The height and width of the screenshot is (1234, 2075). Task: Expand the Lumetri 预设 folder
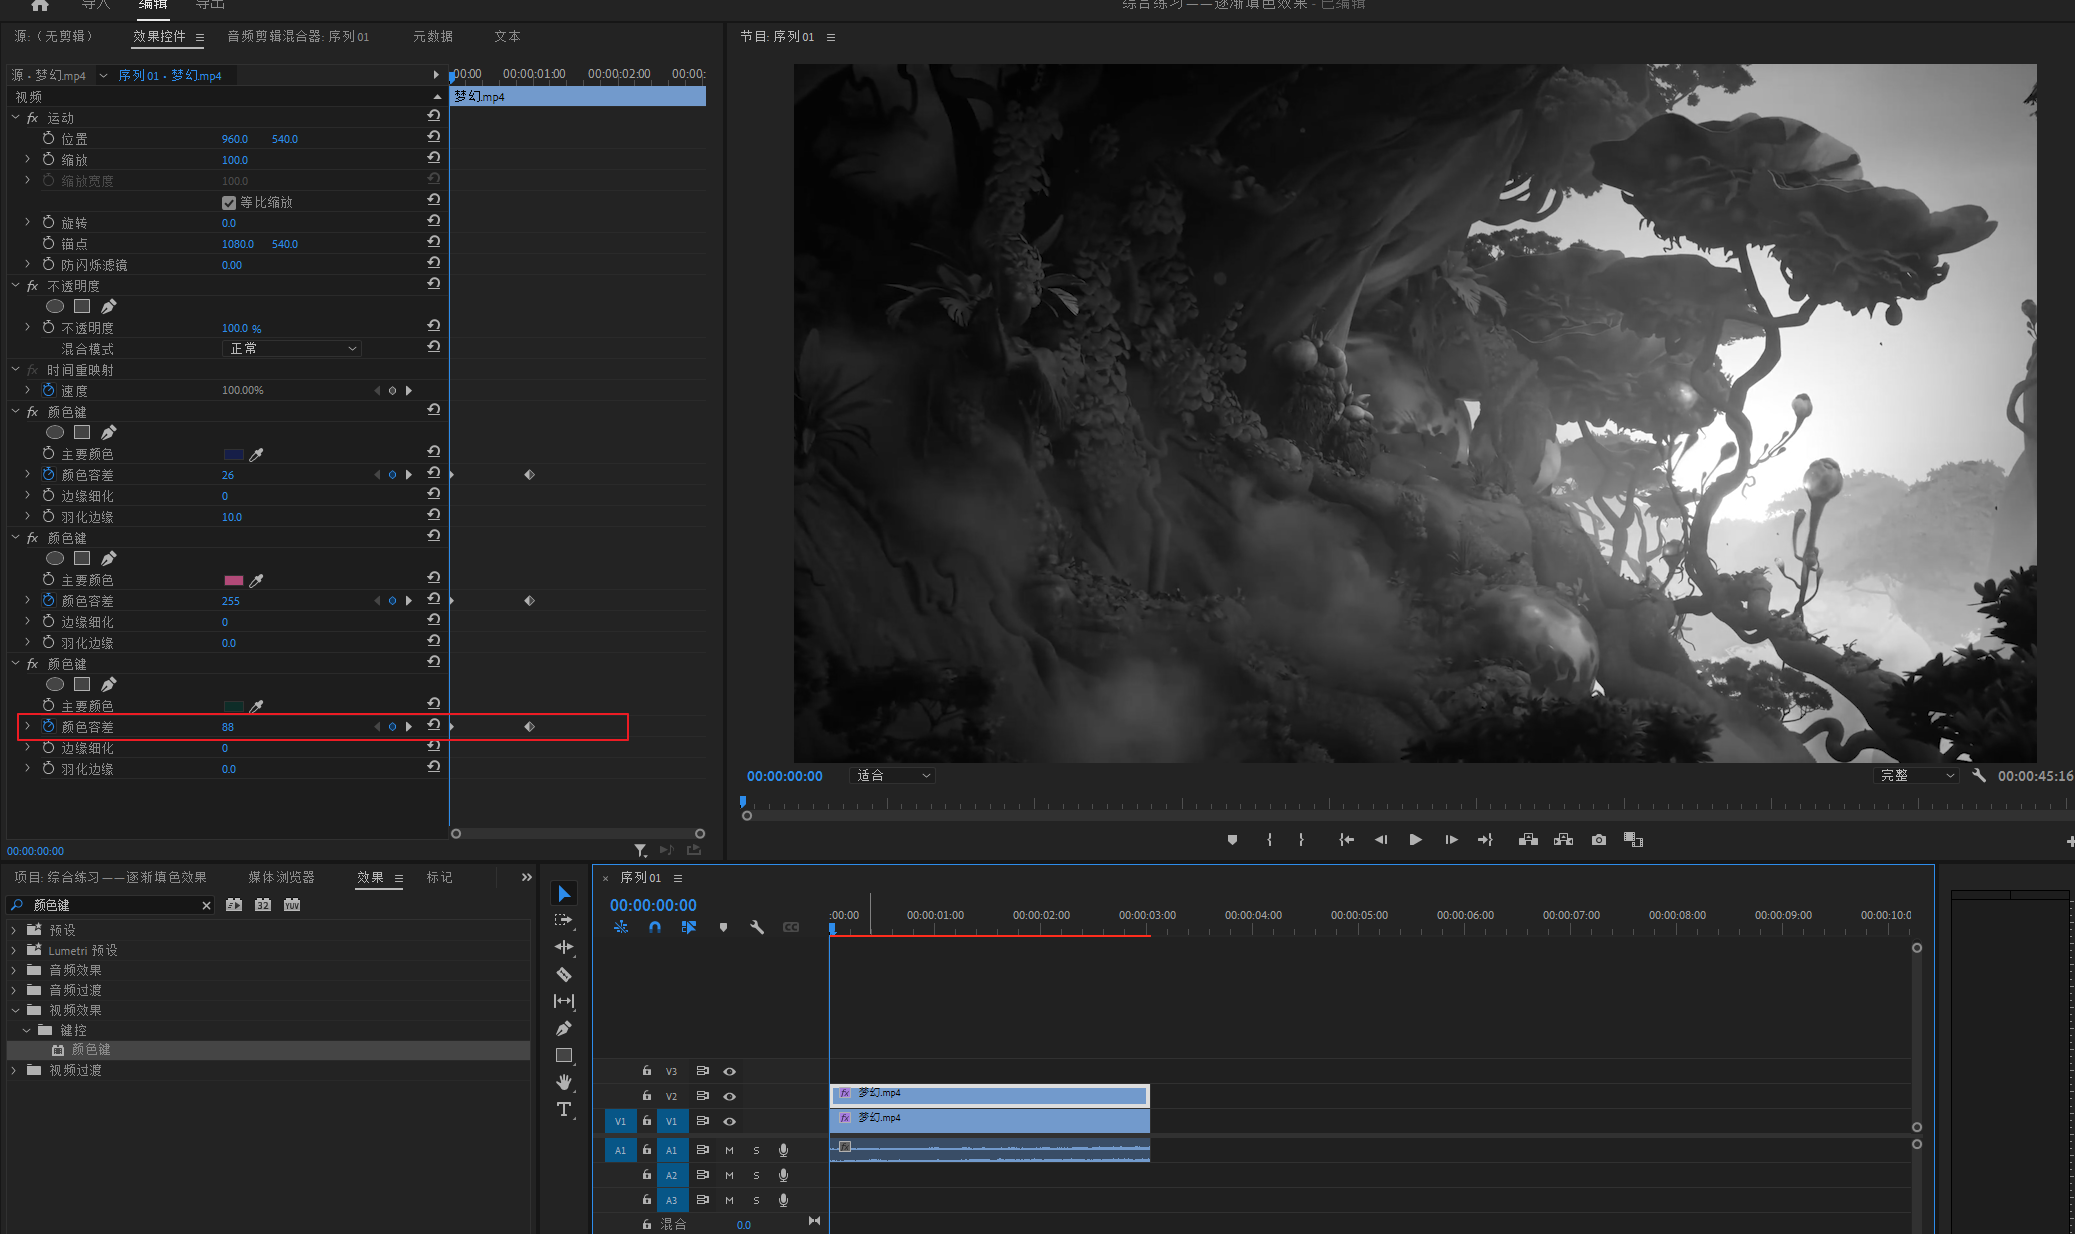tap(14, 950)
